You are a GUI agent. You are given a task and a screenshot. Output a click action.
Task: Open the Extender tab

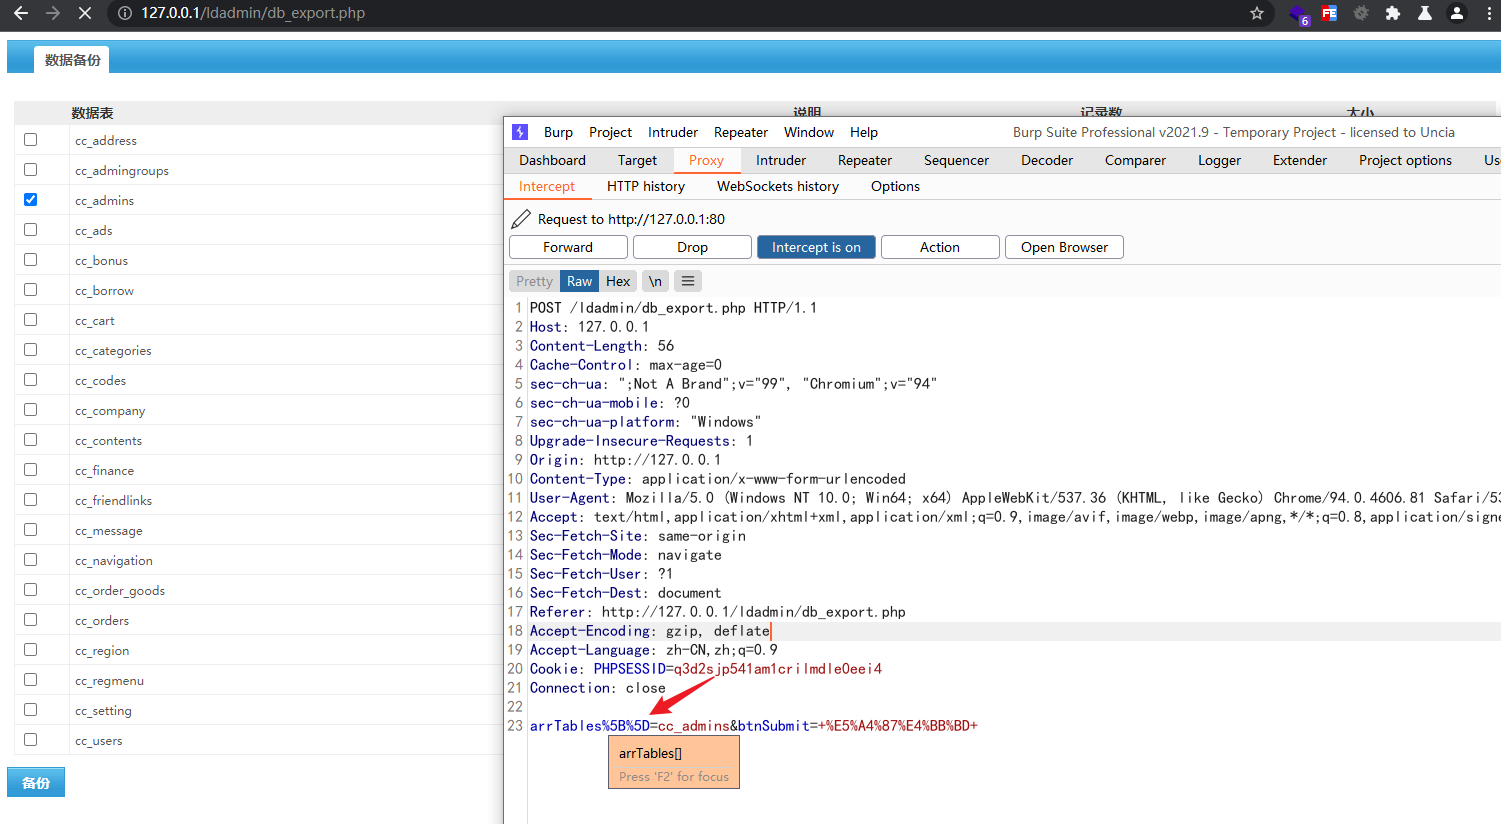coord(1300,160)
